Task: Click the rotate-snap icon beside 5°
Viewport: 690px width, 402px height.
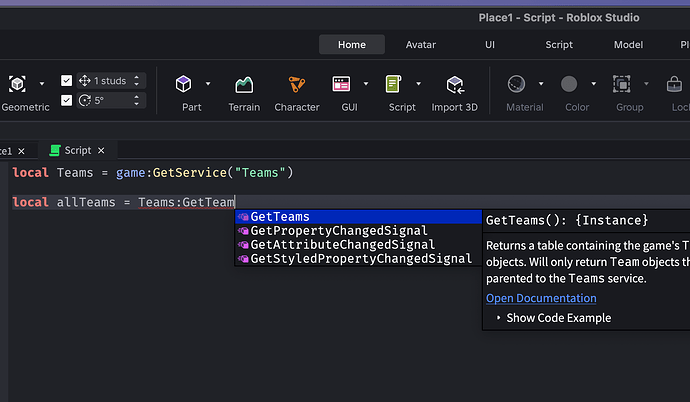Action: point(84,100)
